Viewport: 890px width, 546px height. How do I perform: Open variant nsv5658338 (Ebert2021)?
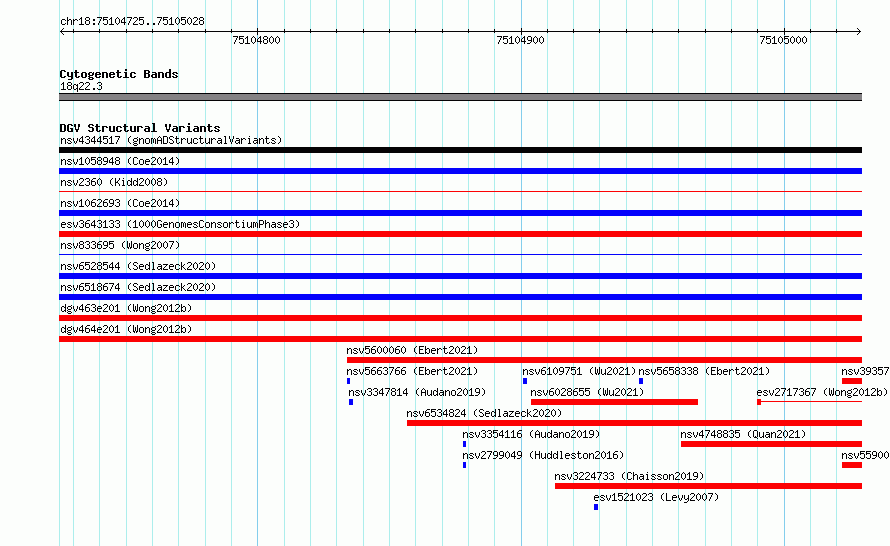point(704,371)
